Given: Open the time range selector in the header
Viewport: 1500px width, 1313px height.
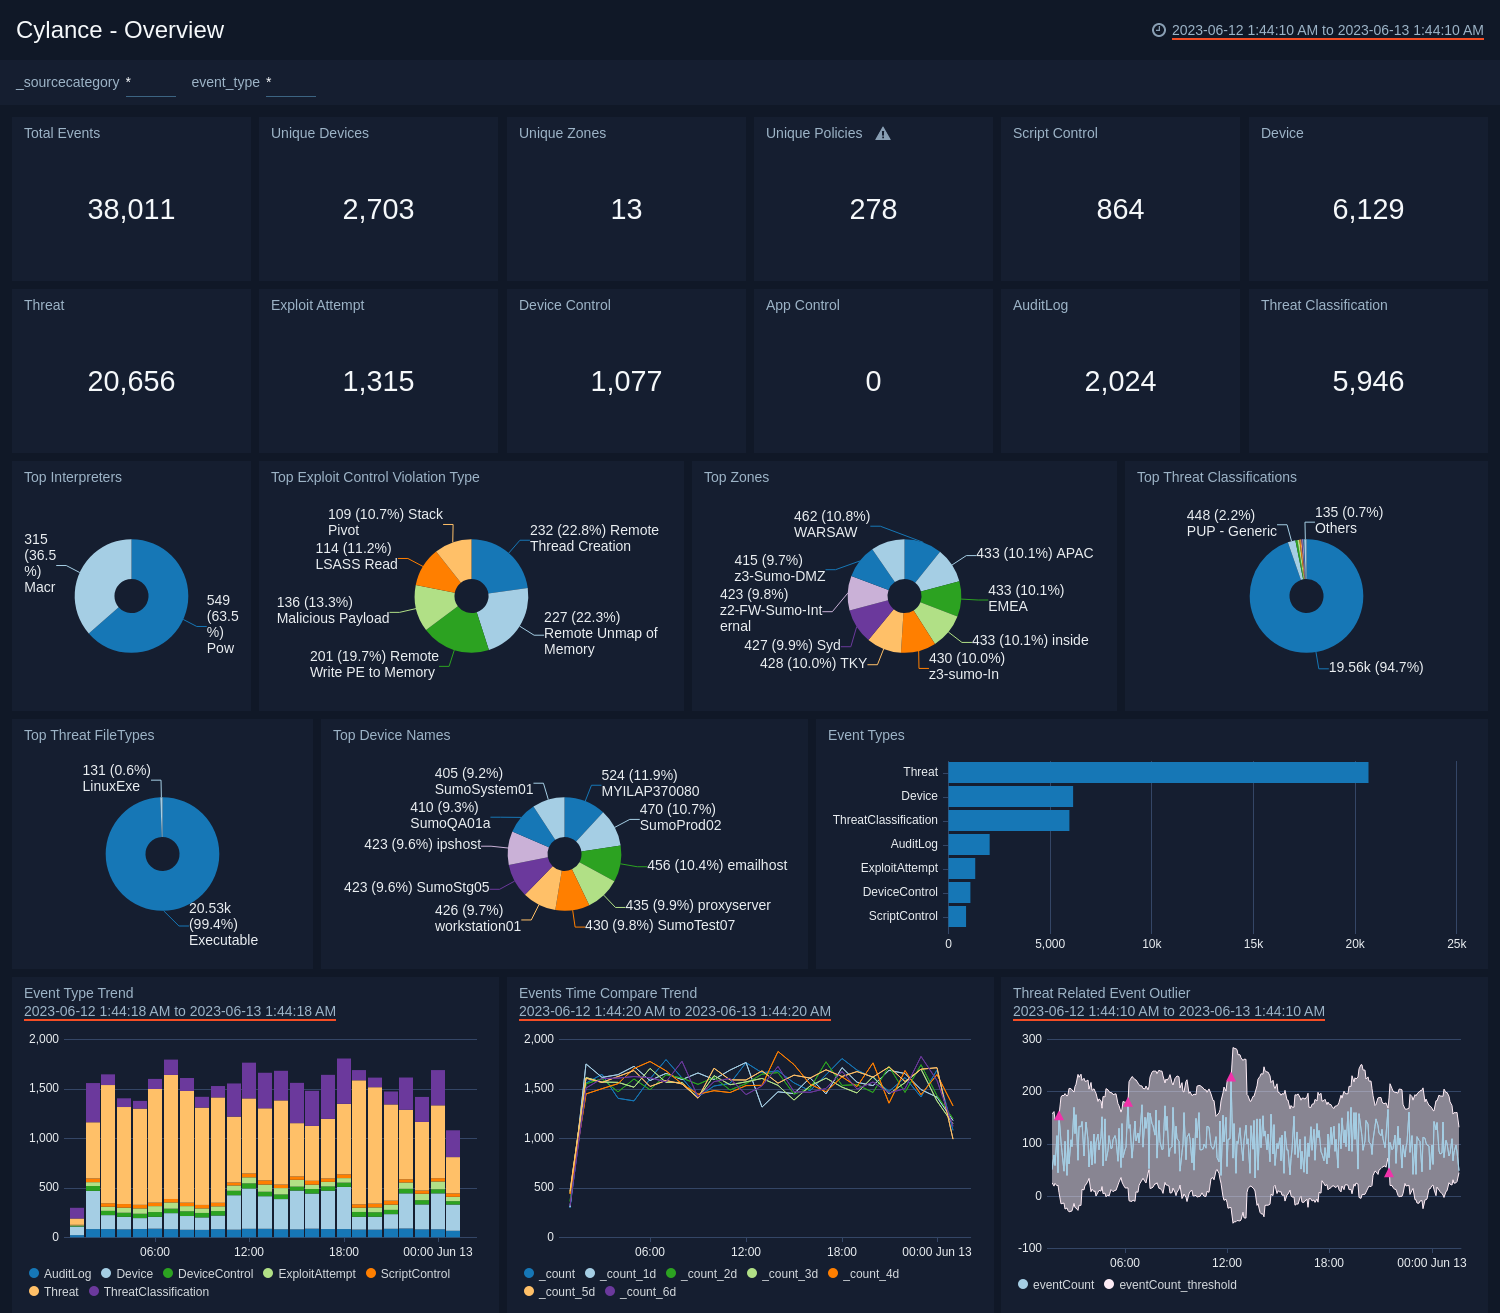Looking at the screenshot, I should [x=1325, y=30].
